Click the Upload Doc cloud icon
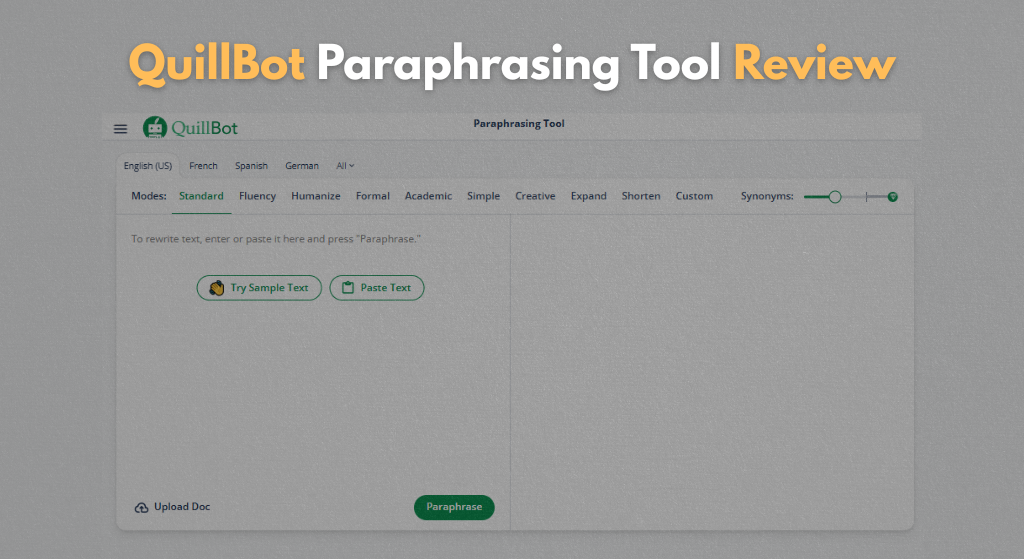 141,508
